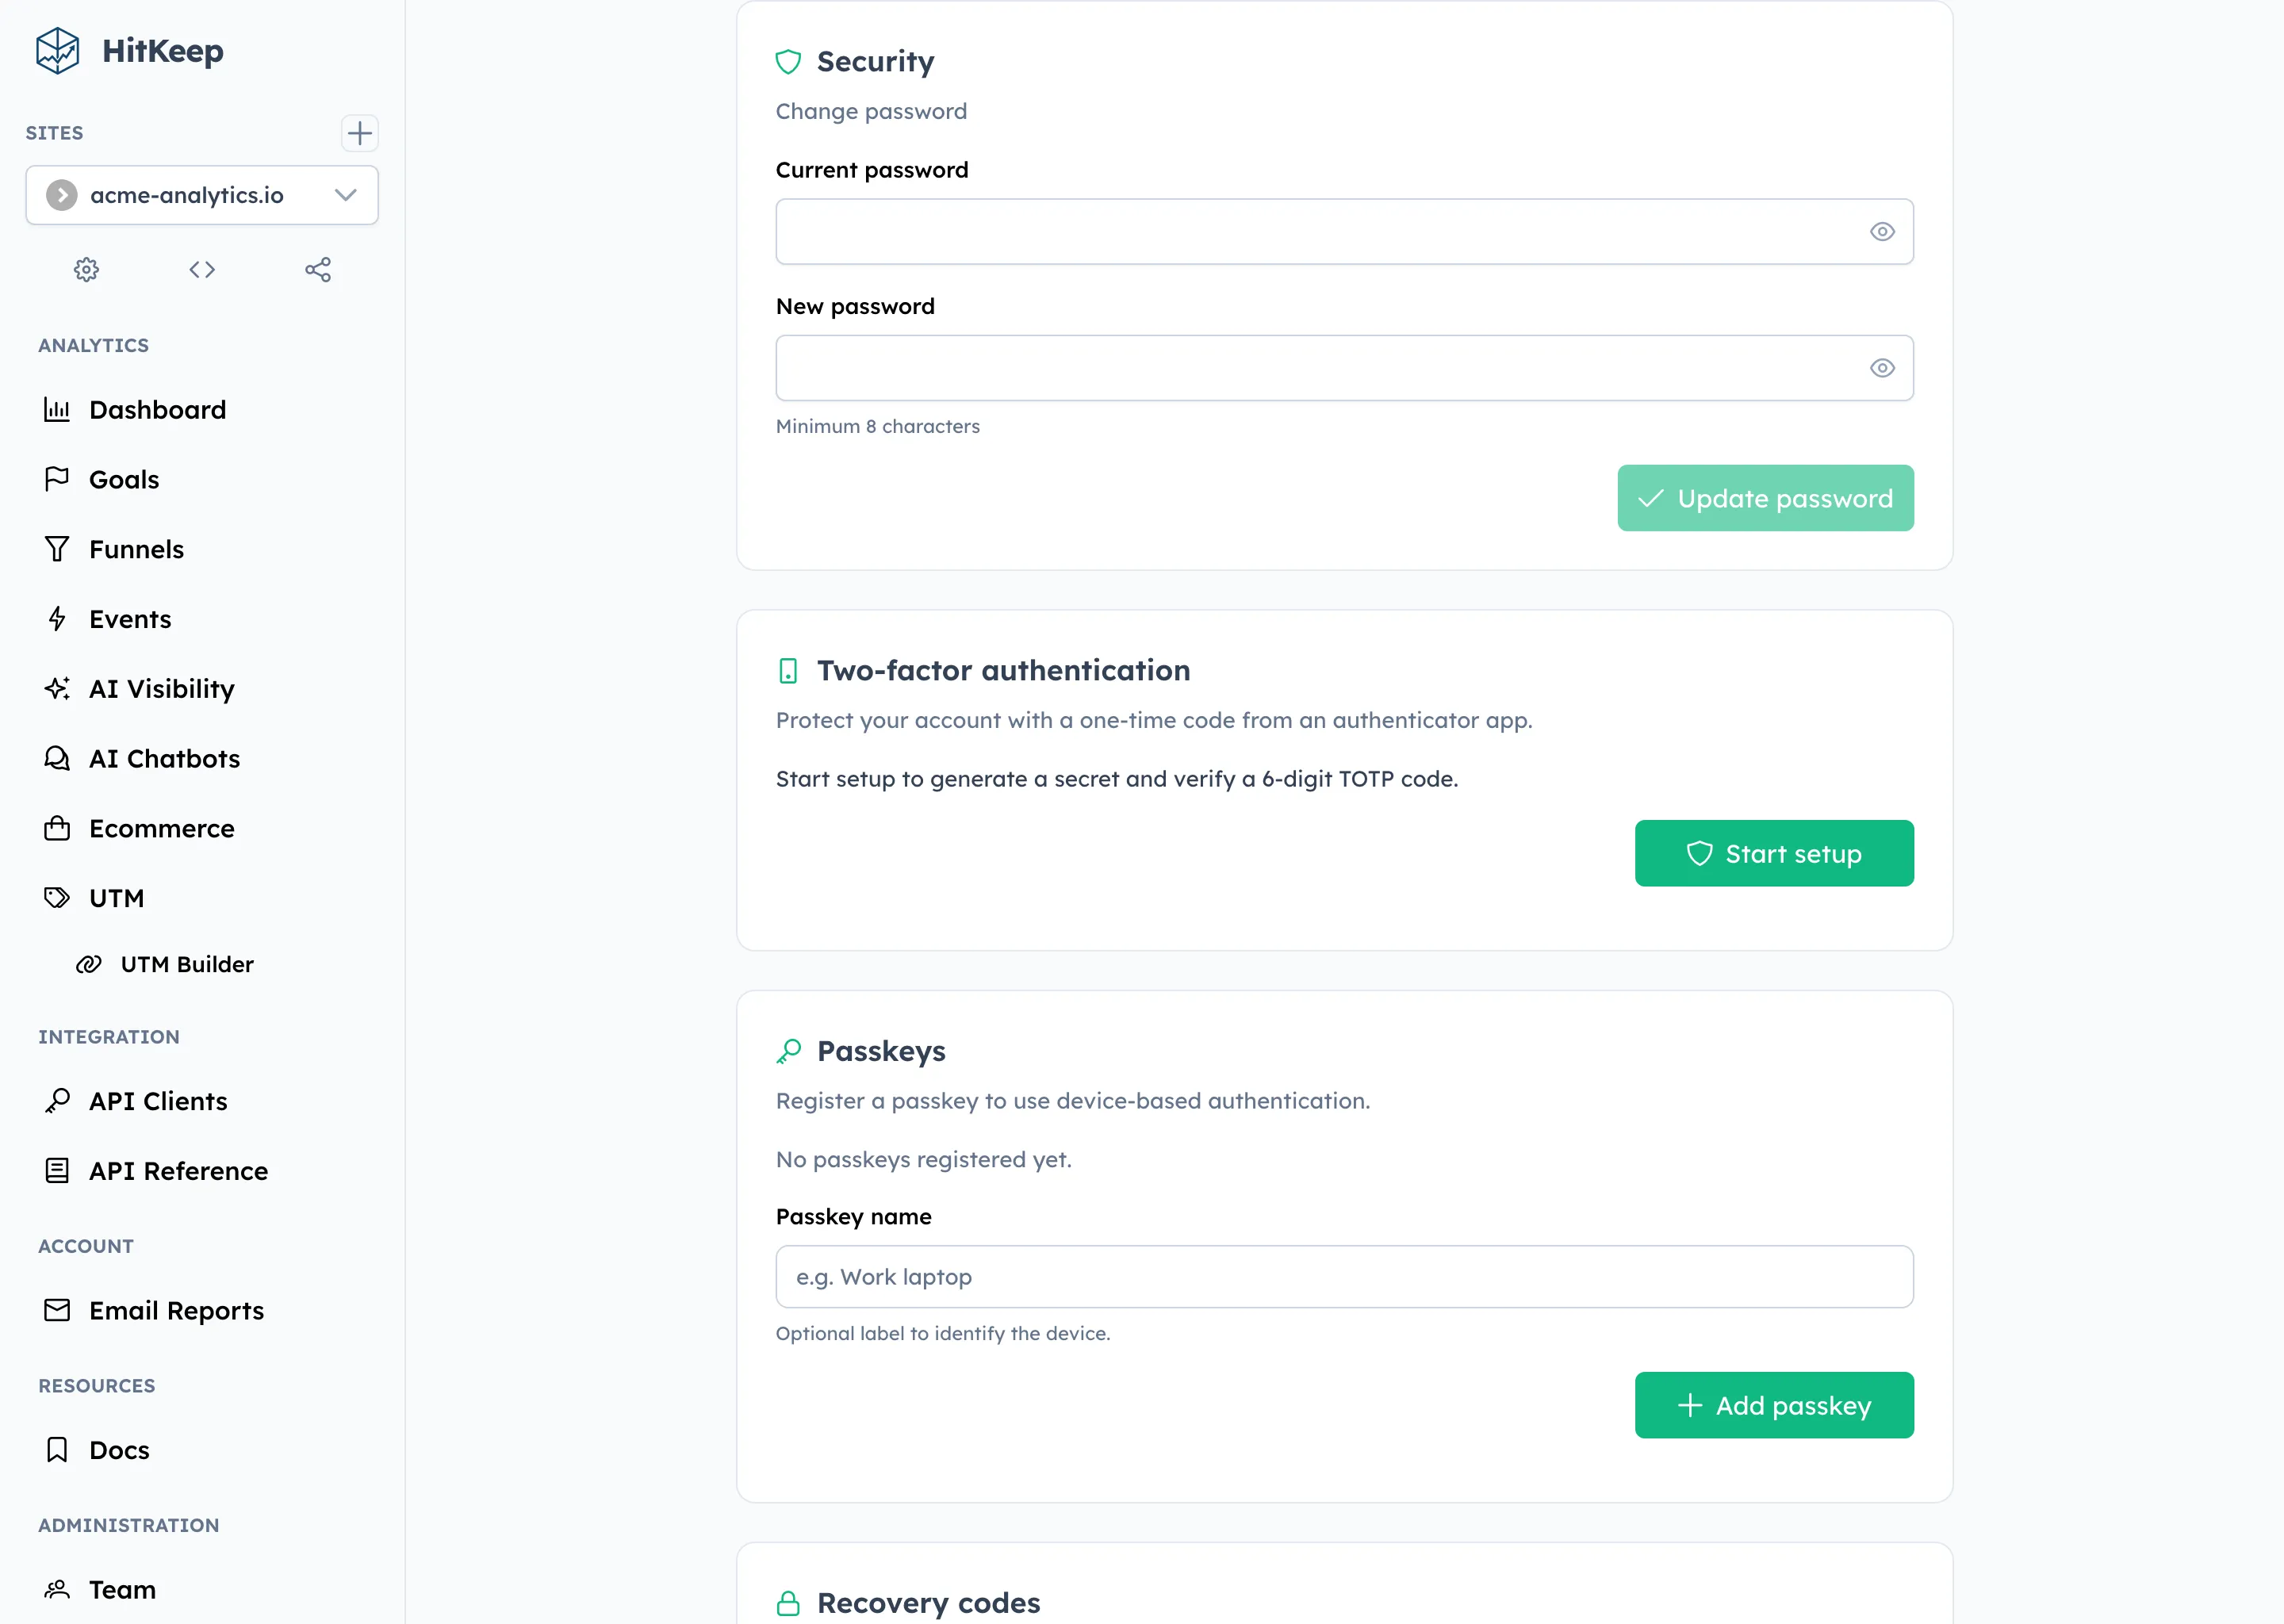Screen dimensions: 2284x1624
Task: Click the Ecommerce shopping bag icon
Action: [57, 828]
